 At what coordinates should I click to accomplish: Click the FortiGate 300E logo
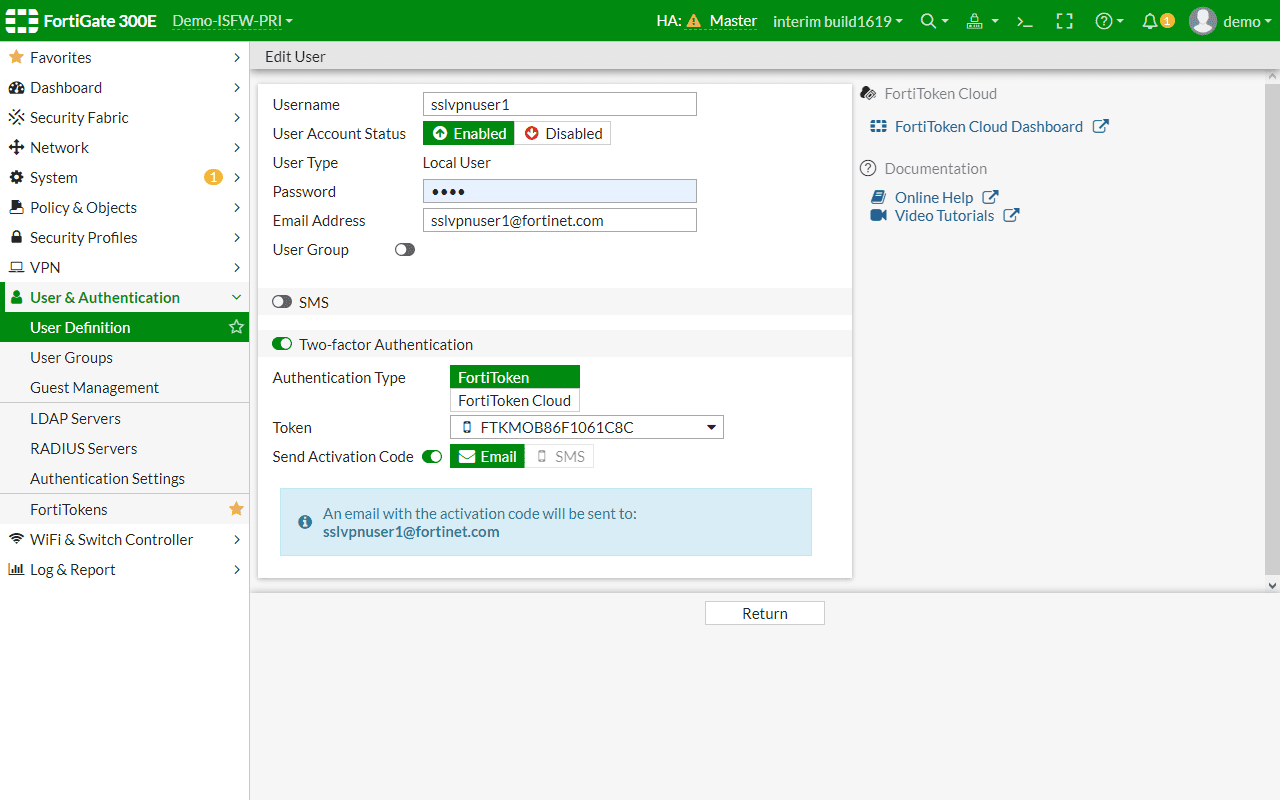coord(83,21)
